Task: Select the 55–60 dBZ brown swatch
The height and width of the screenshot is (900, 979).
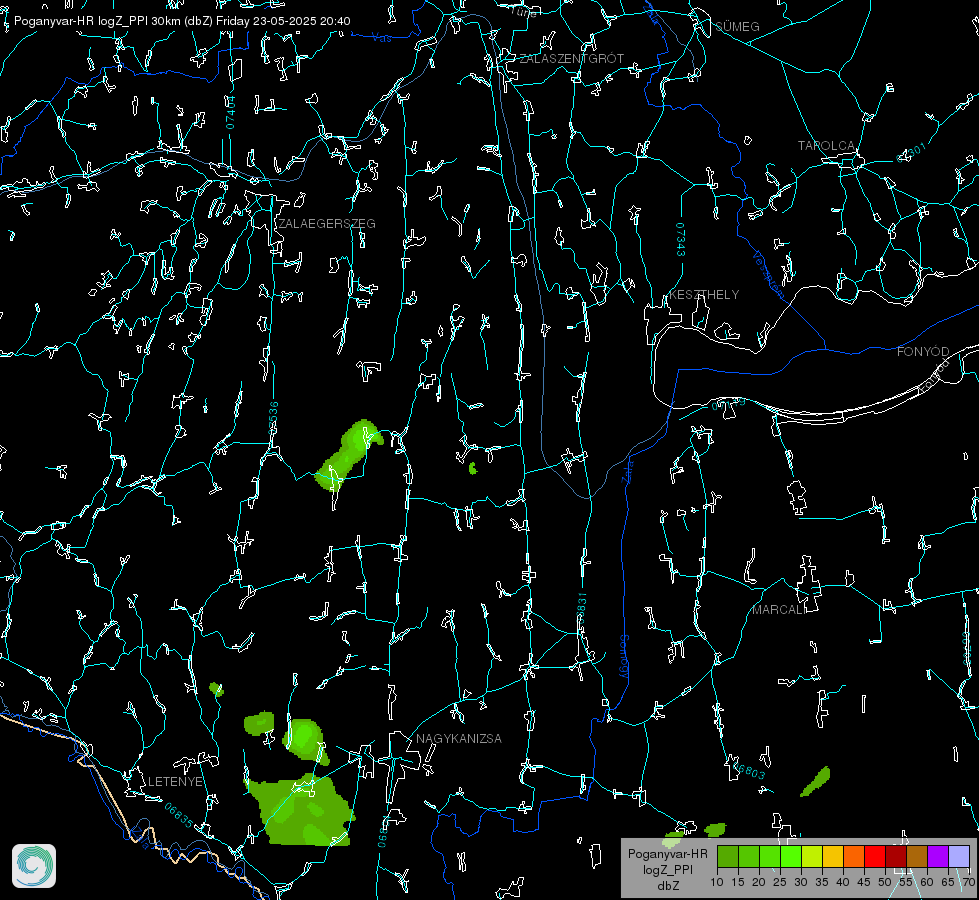Action: point(917,856)
